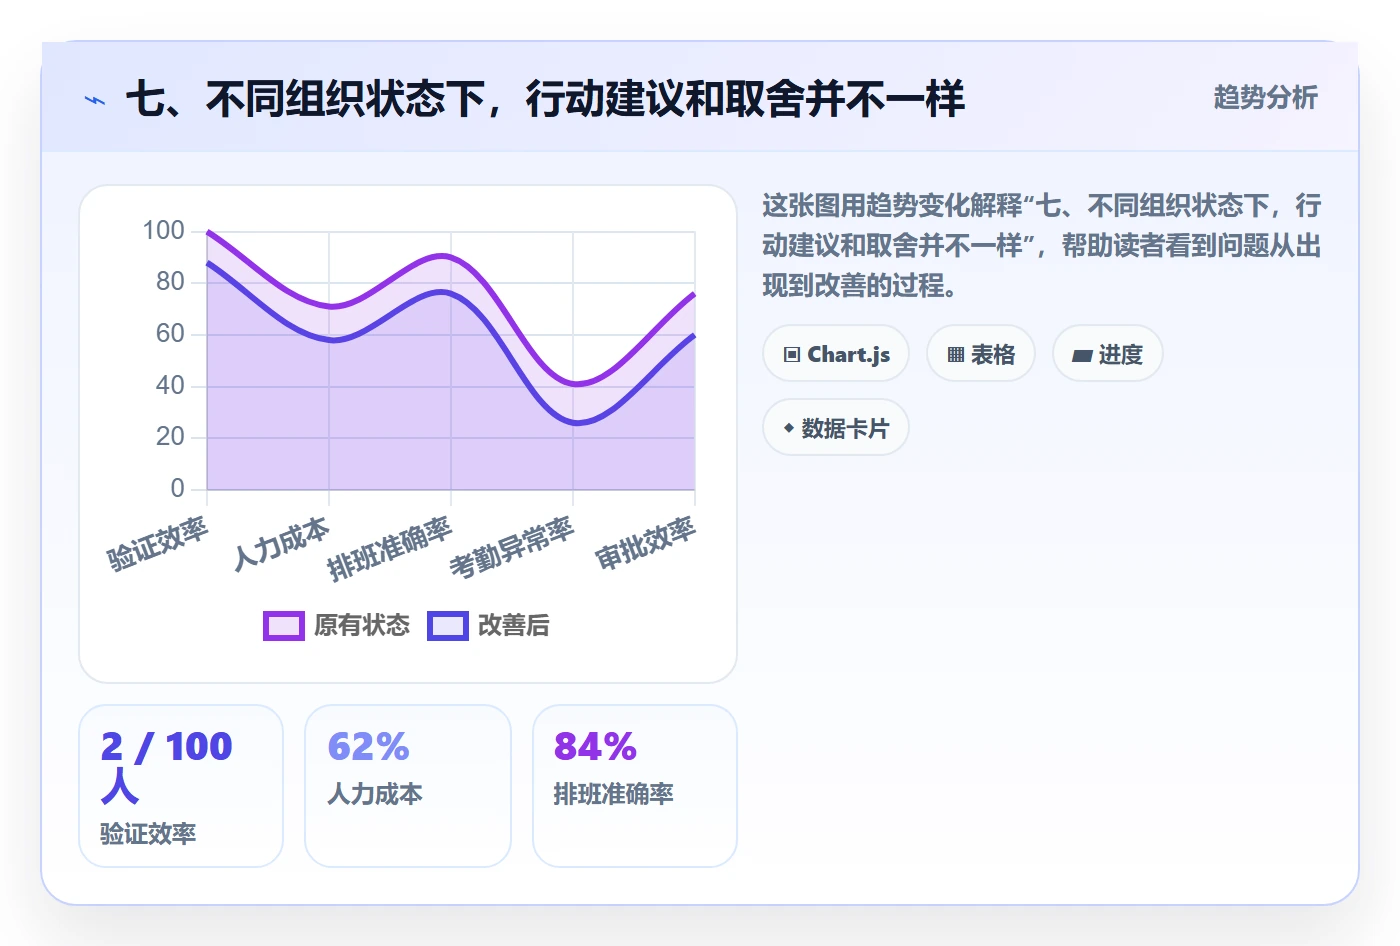Click the Chart.js tag icon
Screen dimensions: 1400x946
(792, 355)
